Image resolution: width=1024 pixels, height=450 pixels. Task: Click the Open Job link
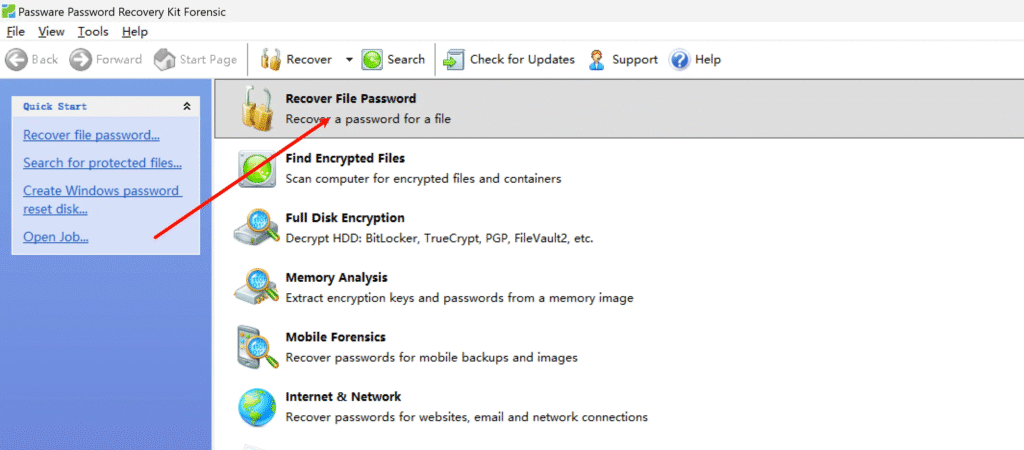click(x=56, y=237)
